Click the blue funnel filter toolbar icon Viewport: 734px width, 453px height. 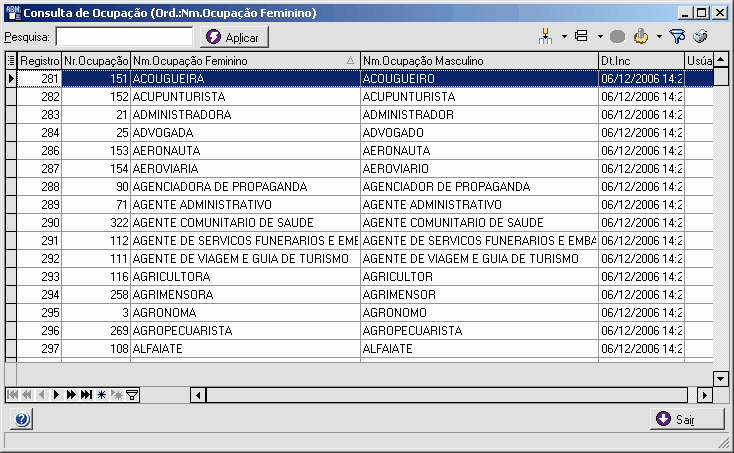[x=677, y=37]
